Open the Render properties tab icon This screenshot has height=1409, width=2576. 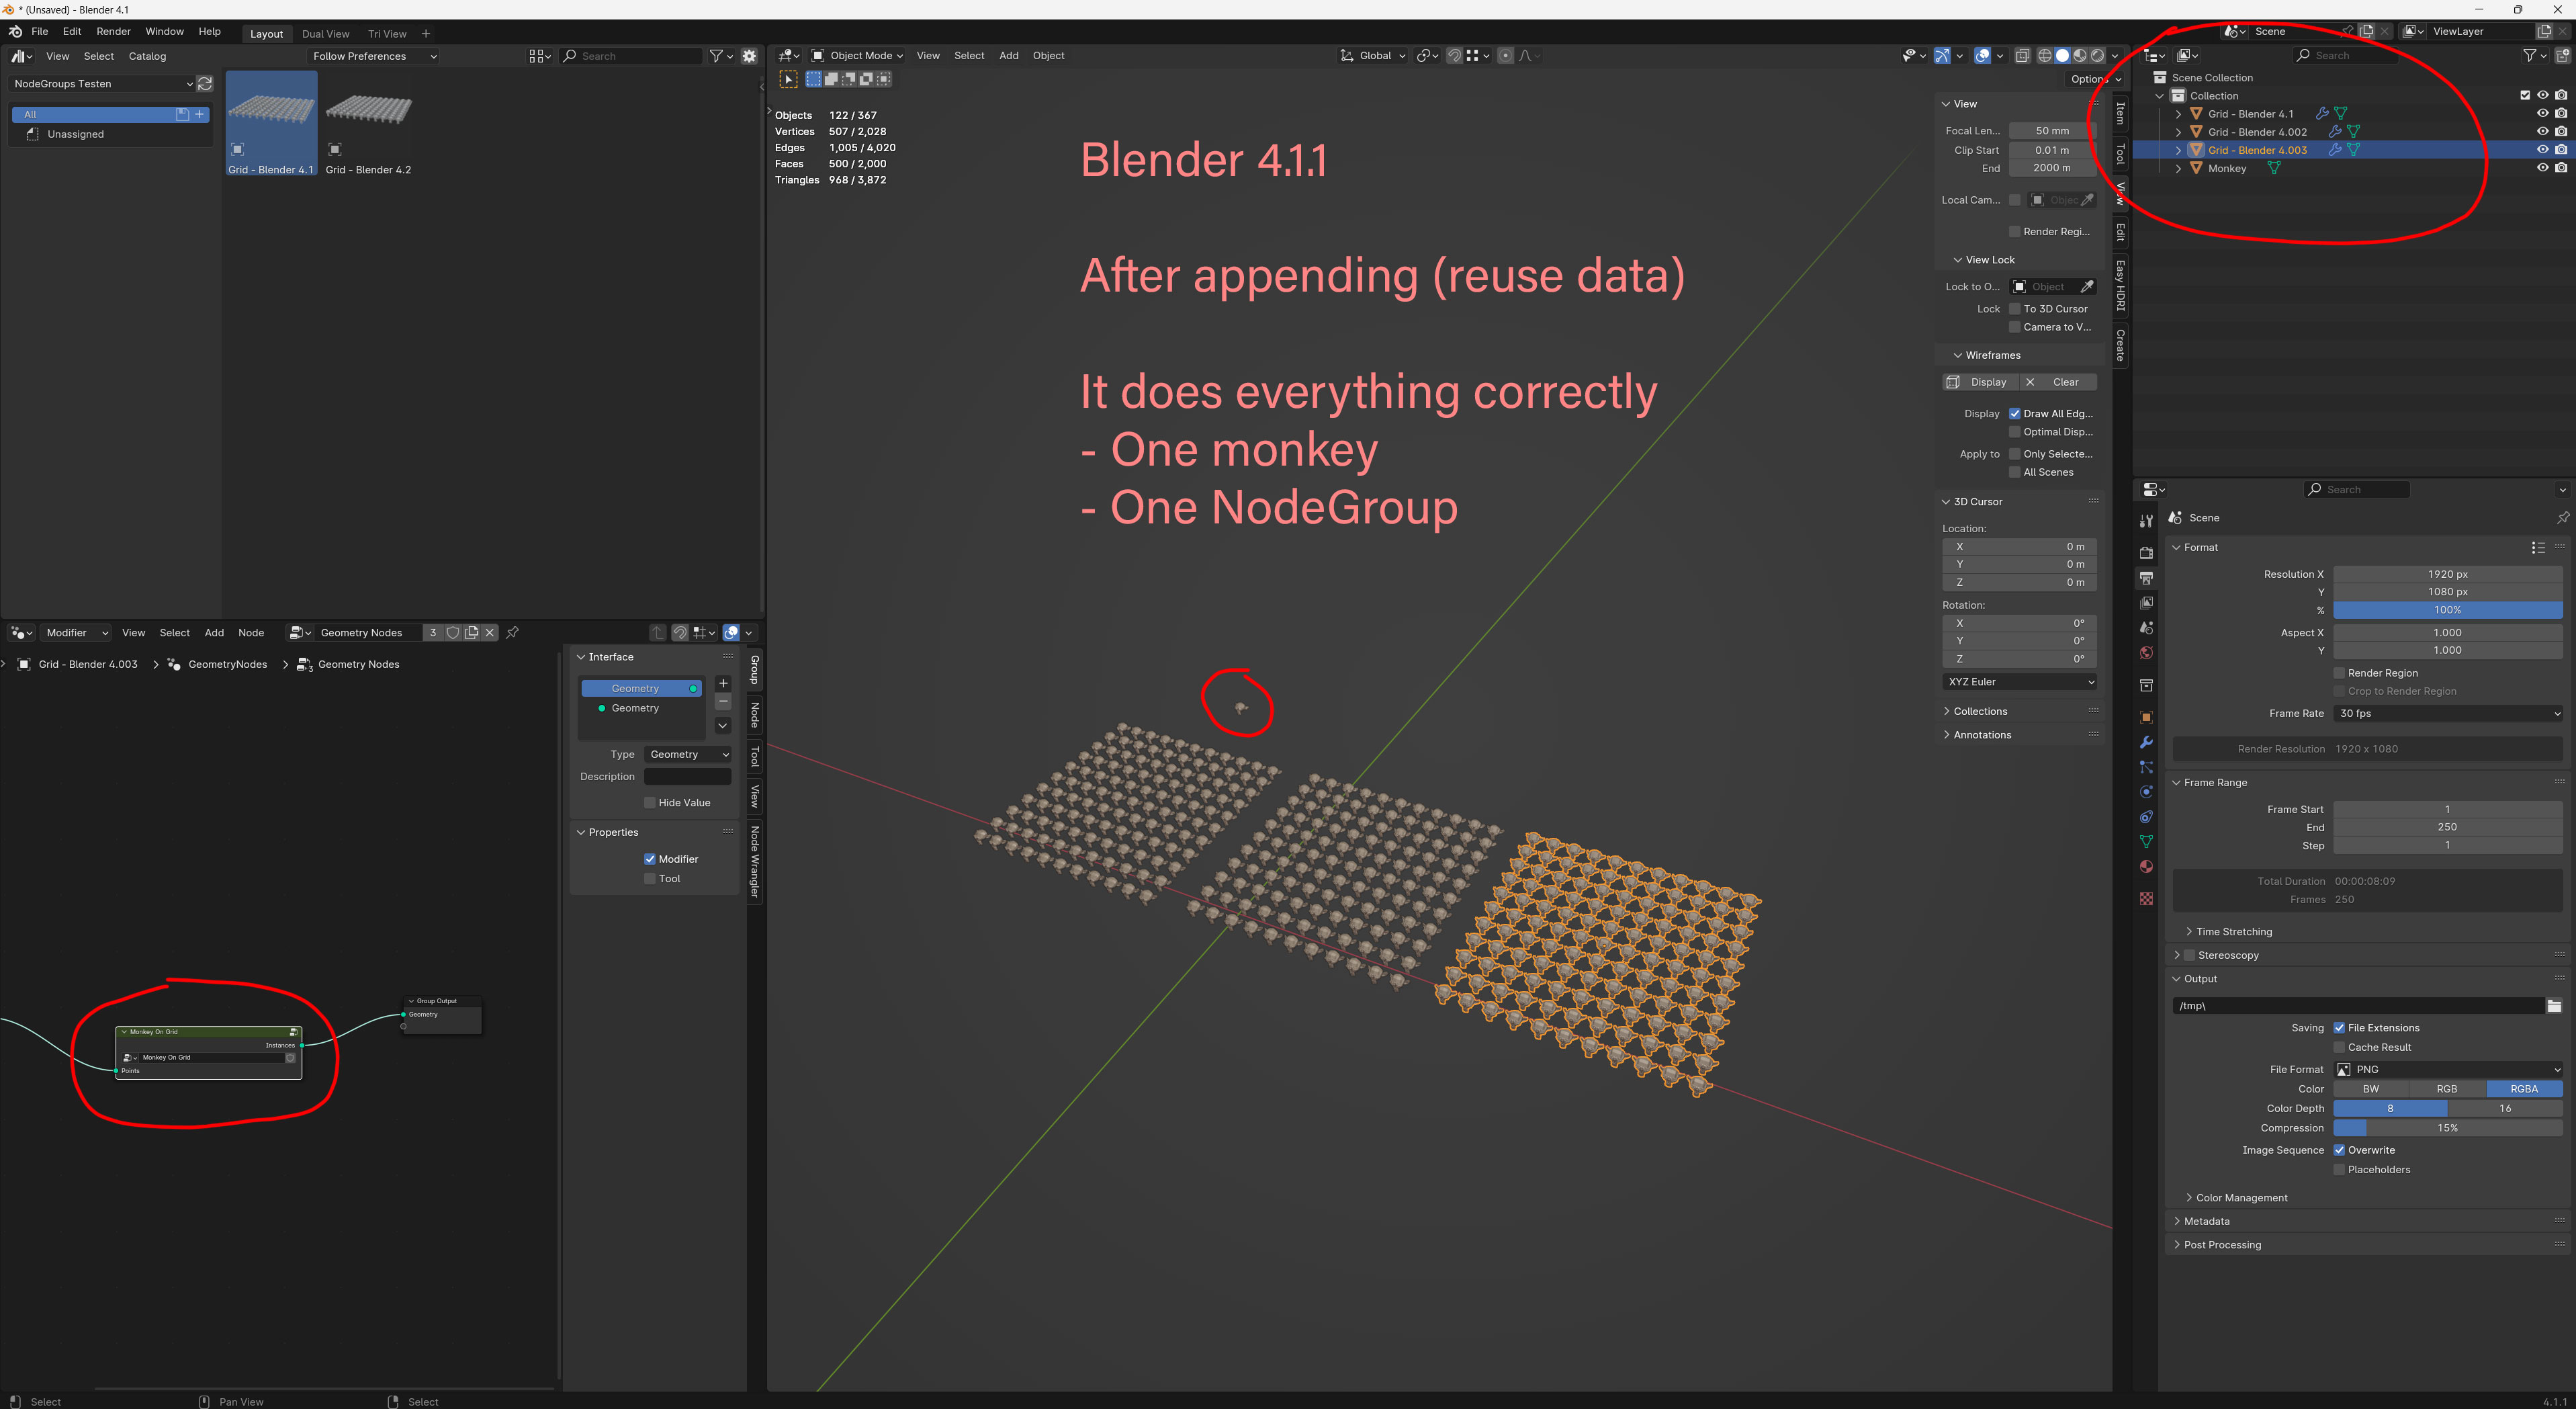(2146, 553)
